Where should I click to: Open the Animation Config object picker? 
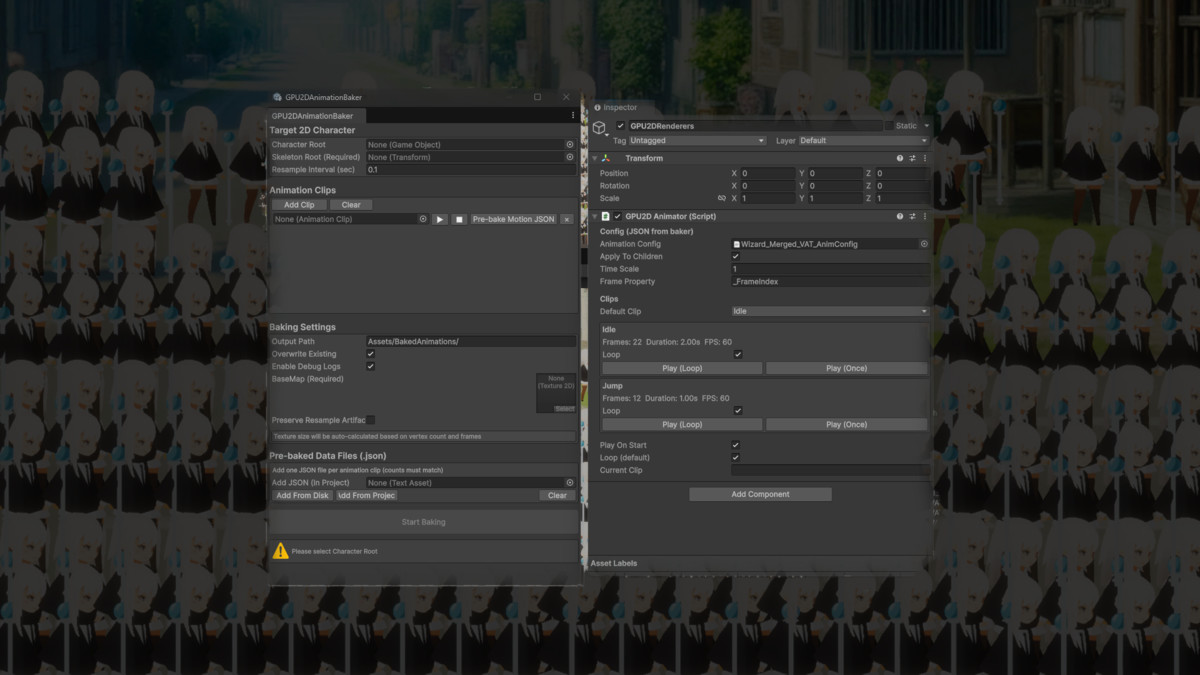pos(924,244)
